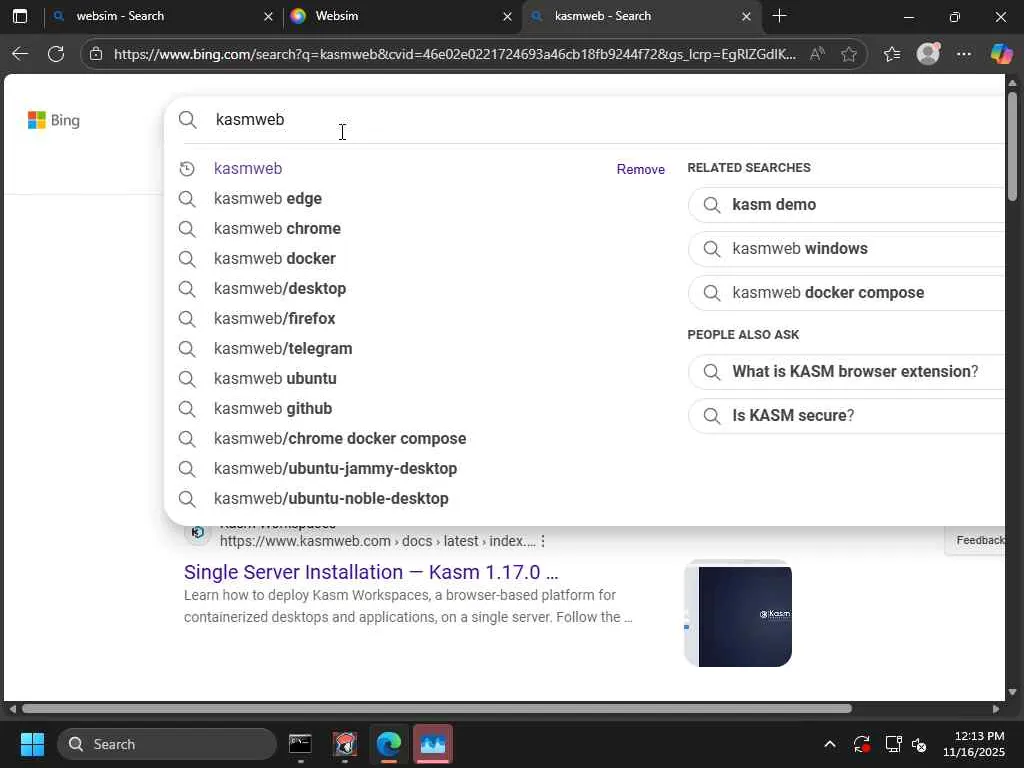
Task: Select suggestion kasmweb/ubuntu-jammy-desktop
Action: [335, 469]
